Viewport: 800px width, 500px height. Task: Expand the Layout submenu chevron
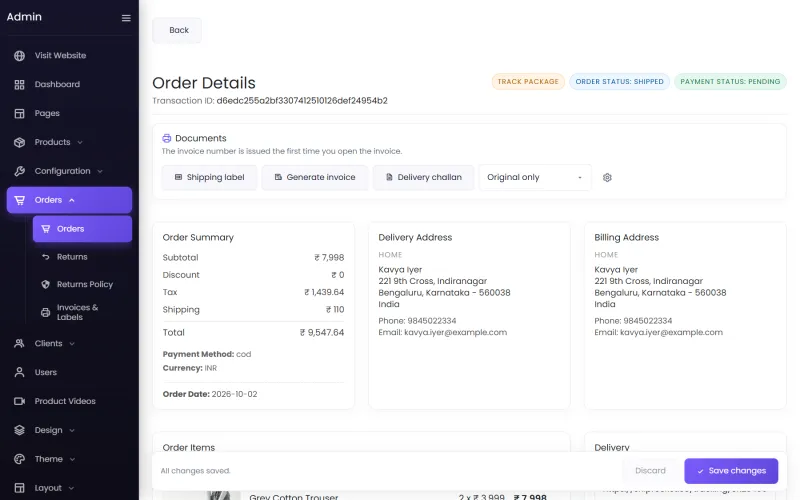tap(71, 488)
